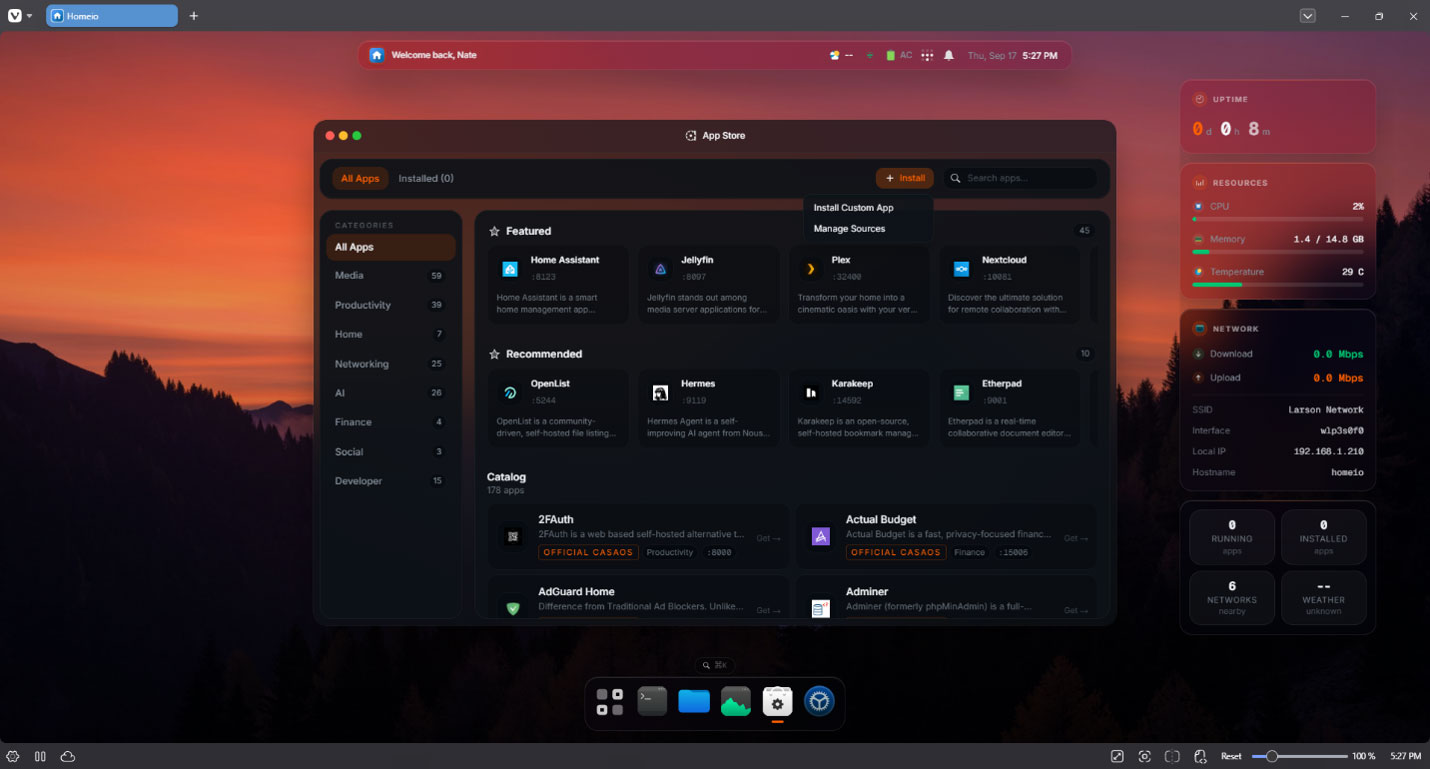Switch to the Installed (0) tab
The image size is (1430, 769).
pyautogui.click(x=426, y=178)
